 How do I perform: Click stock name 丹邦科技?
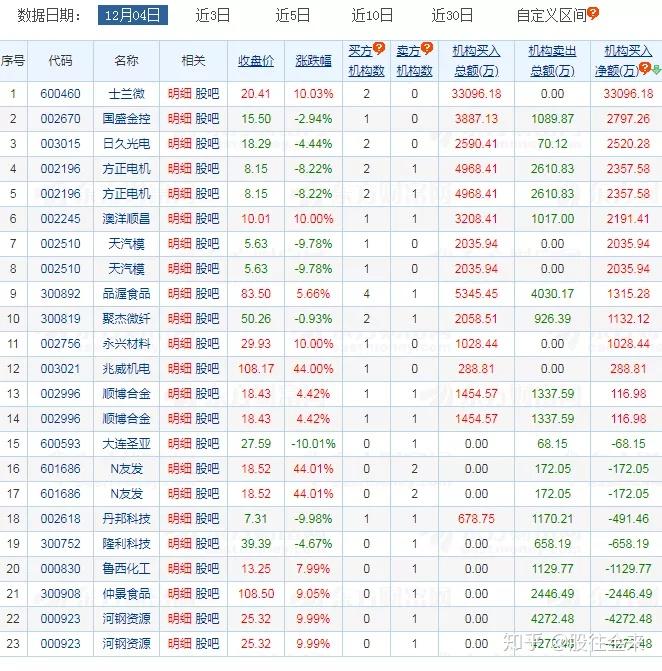126,519
